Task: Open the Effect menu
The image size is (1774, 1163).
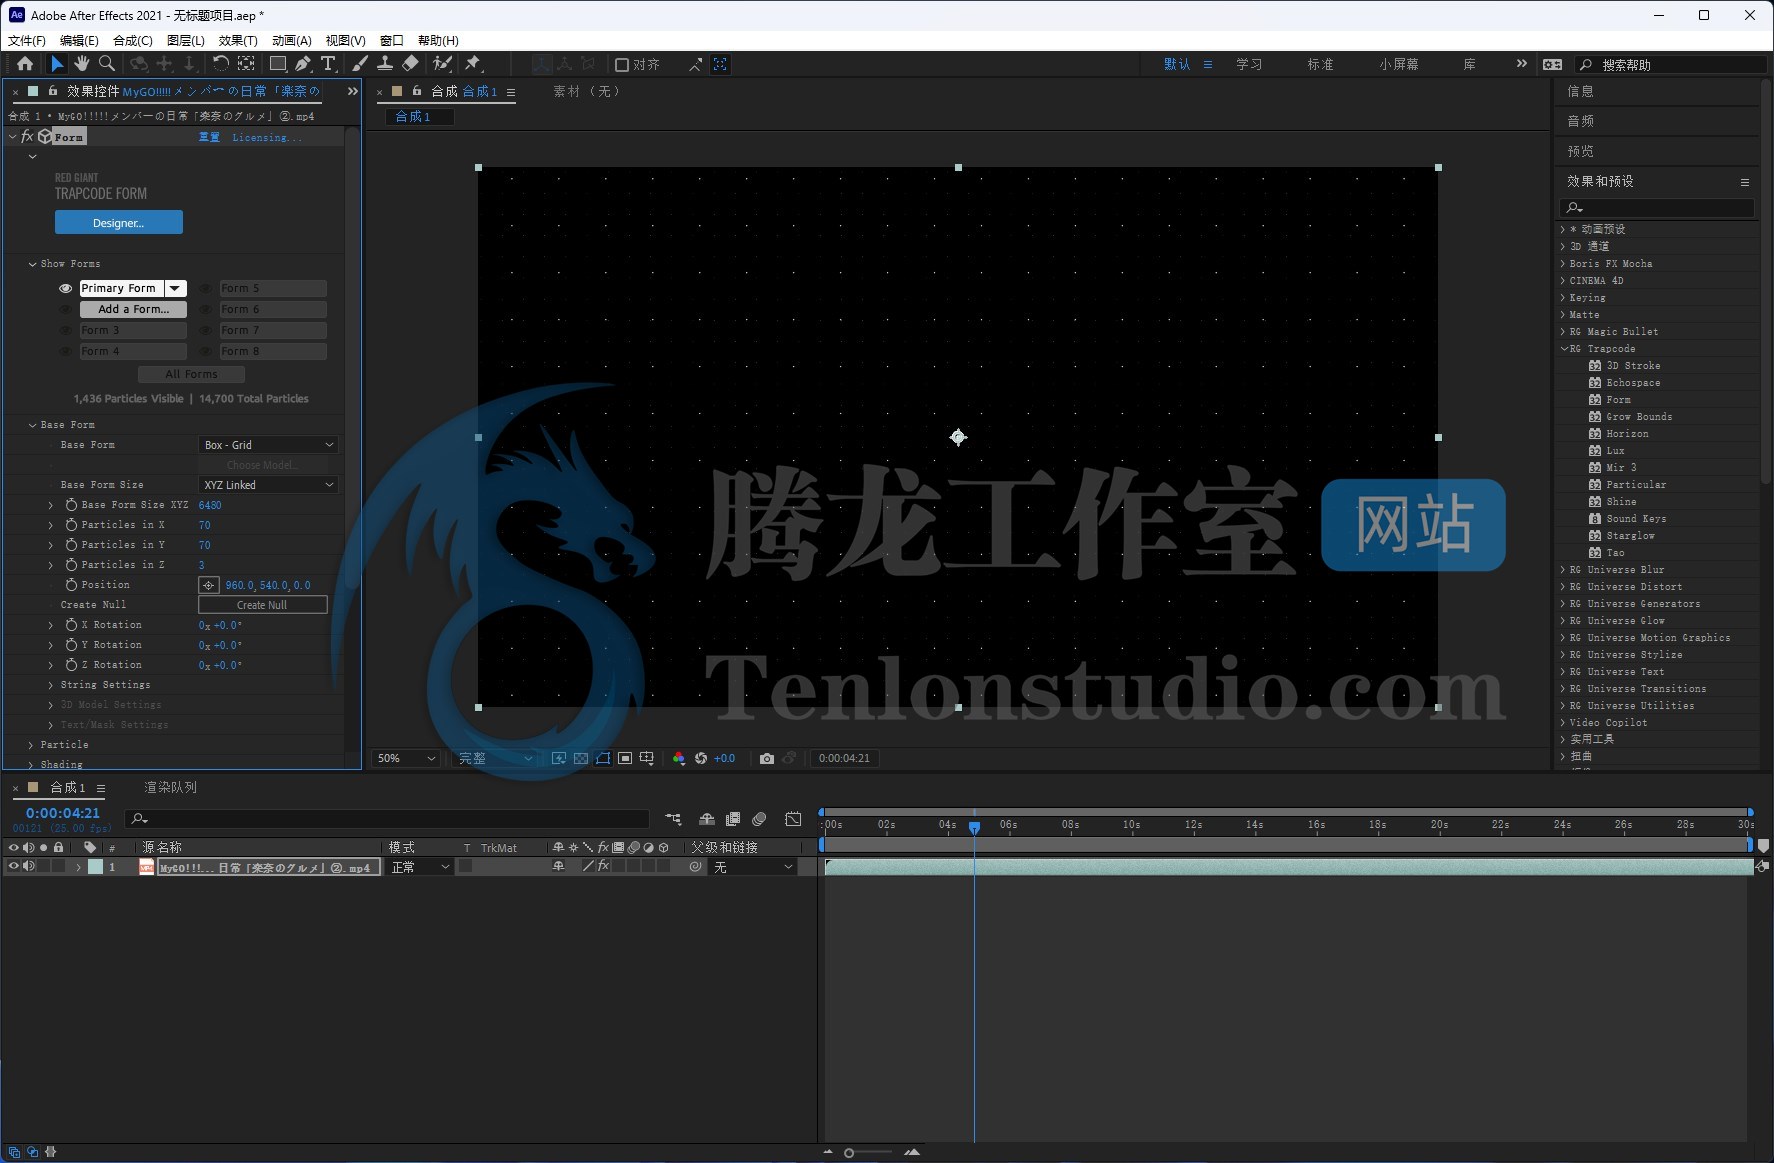Action: click(238, 40)
